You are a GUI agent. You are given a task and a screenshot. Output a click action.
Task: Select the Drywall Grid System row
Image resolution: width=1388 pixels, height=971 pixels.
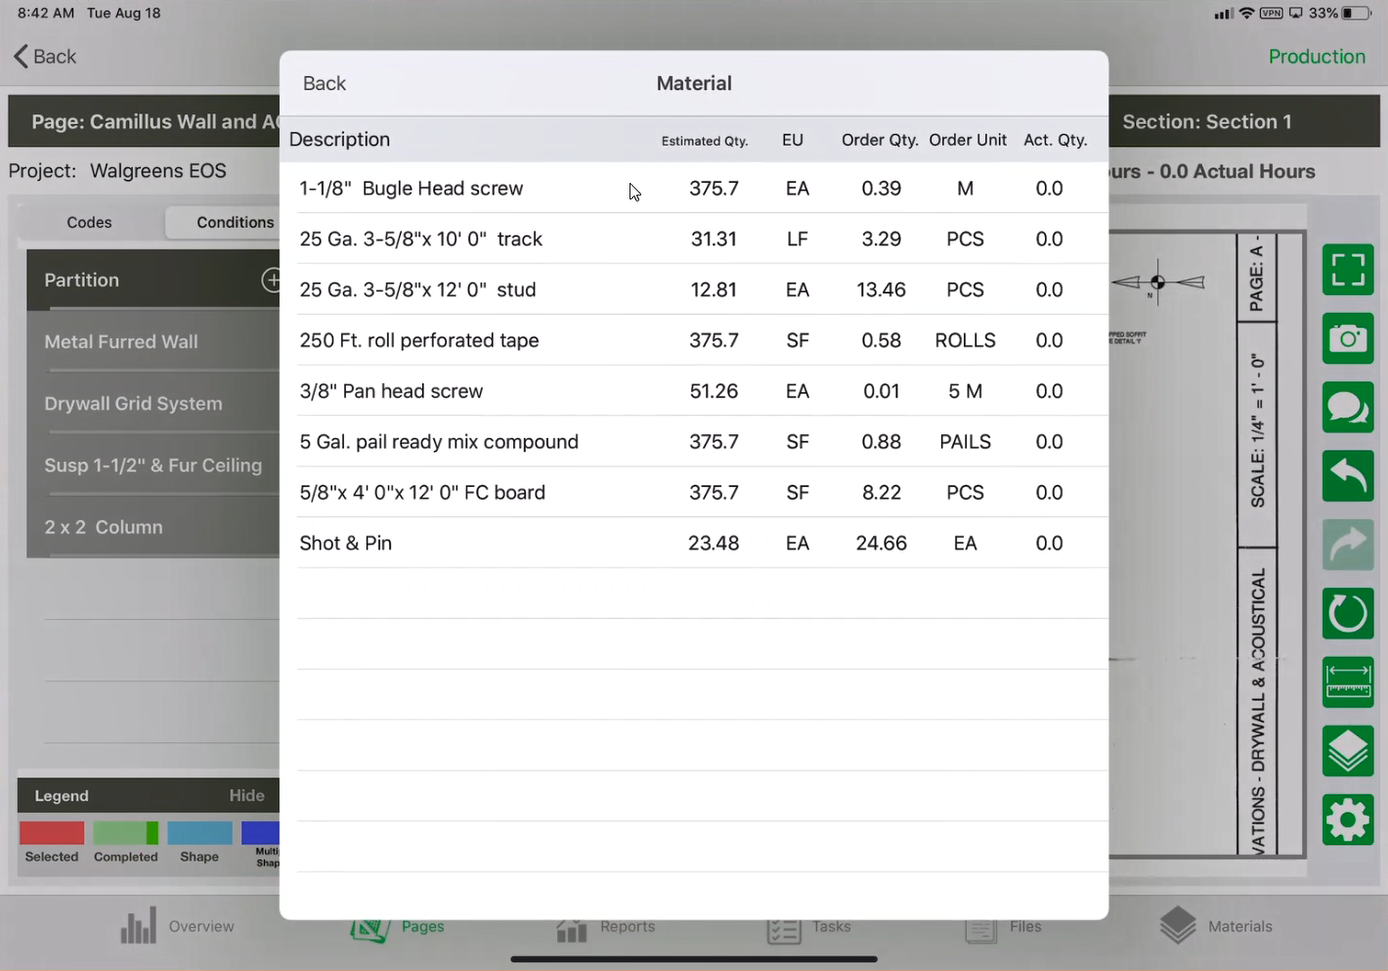[x=133, y=403]
